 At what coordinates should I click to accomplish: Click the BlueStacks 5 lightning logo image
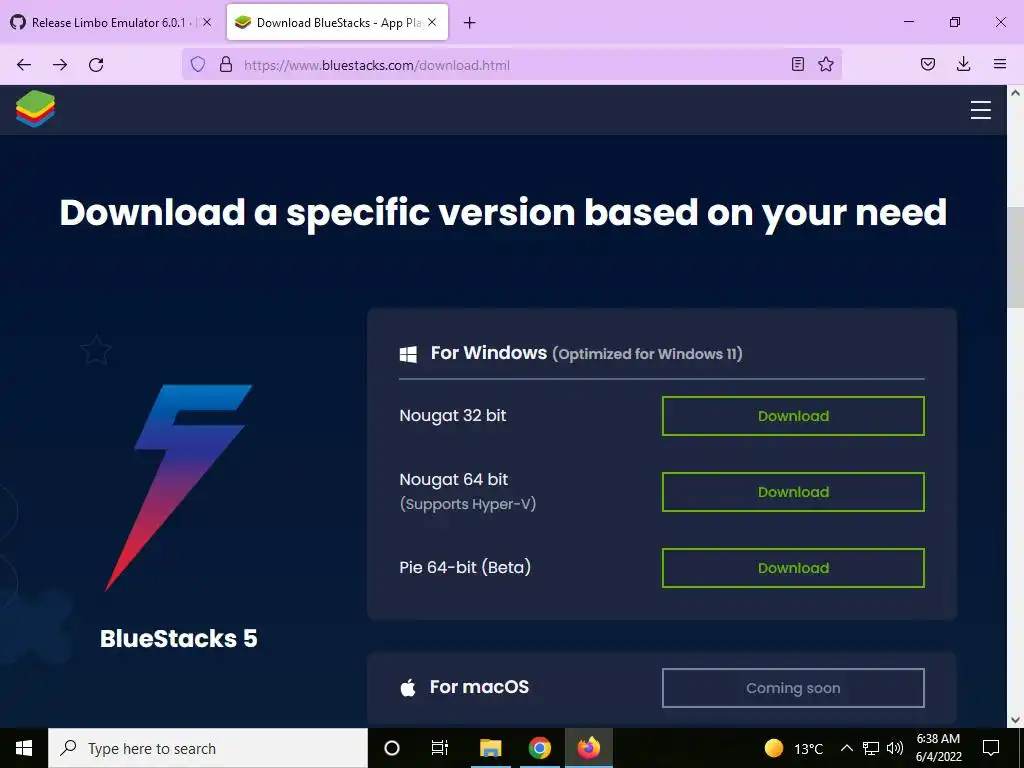pyautogui.click(x=178, y=488)
